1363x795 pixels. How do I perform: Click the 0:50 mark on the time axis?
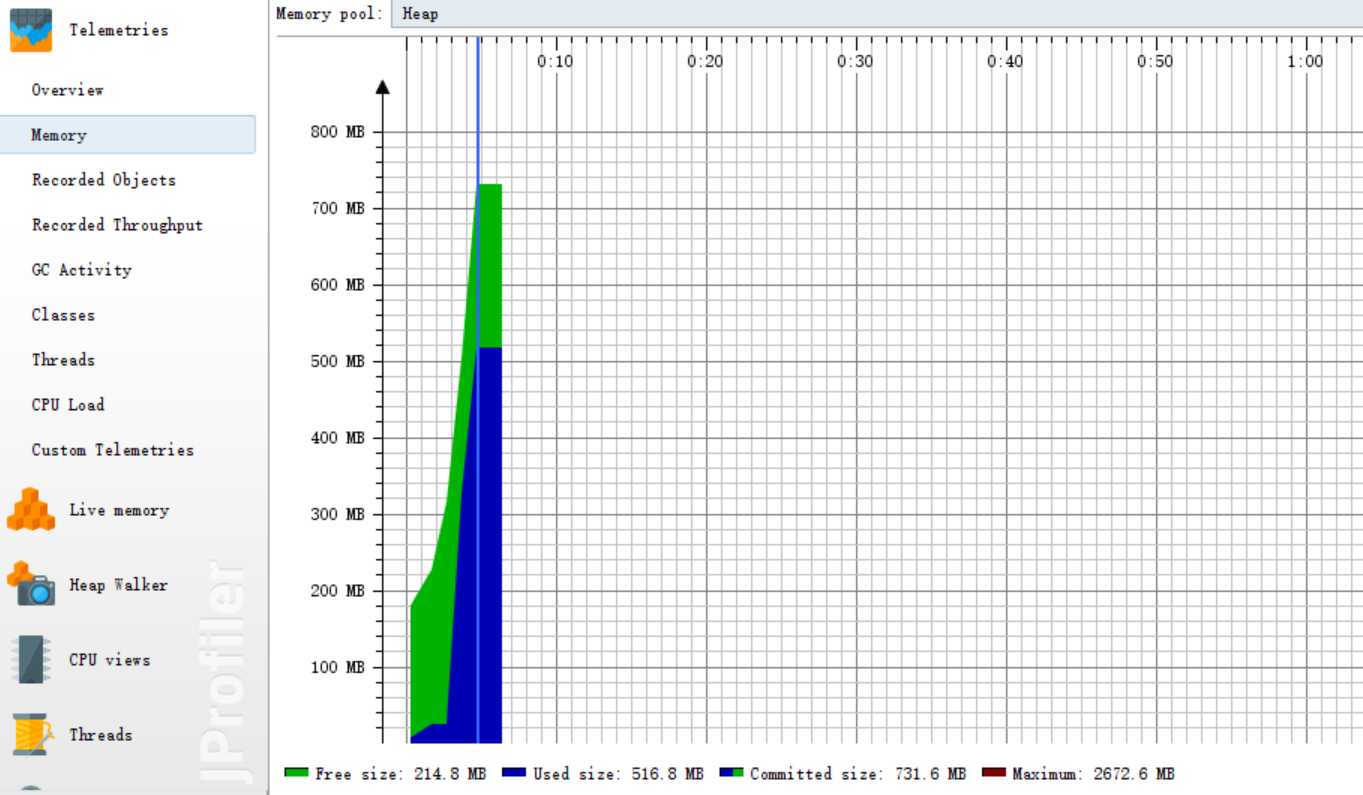pyautogui.click(x=1155, y=61)
